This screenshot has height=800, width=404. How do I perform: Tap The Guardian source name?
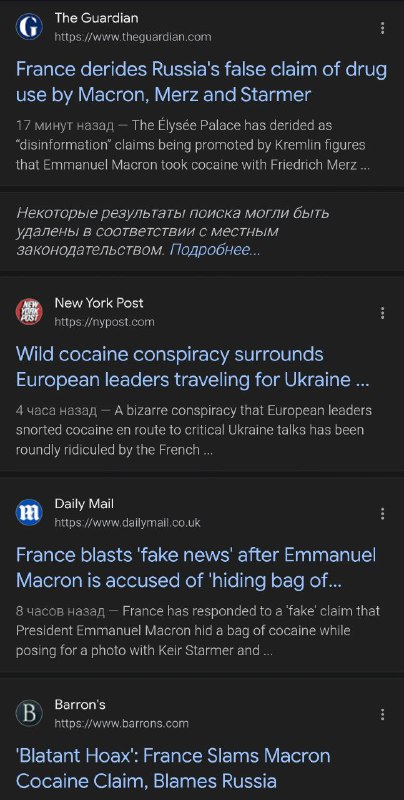click(x=96, y=18)
